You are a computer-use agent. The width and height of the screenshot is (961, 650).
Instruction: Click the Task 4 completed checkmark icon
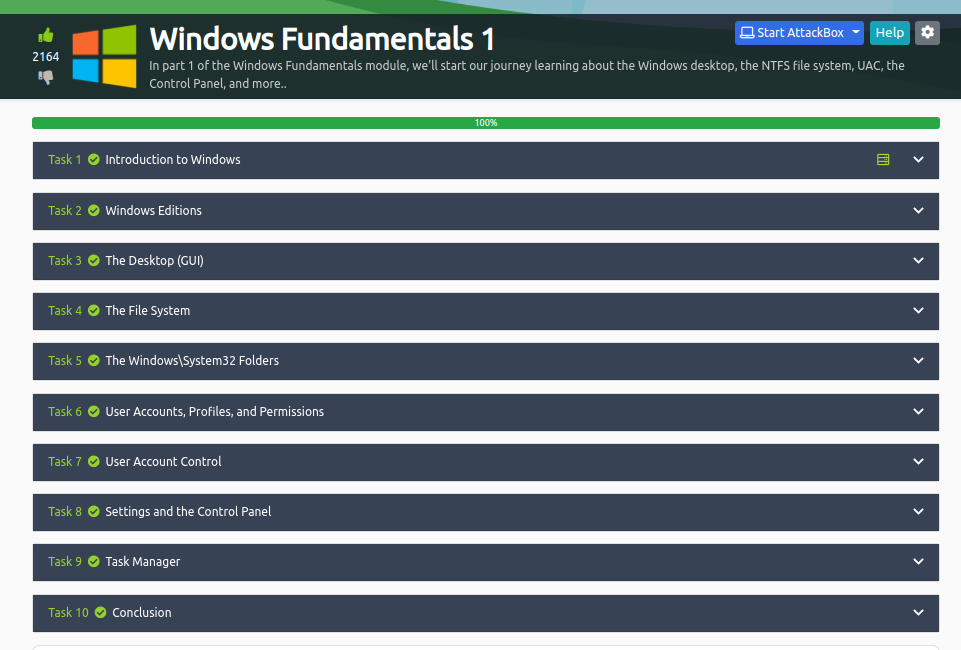coord(94,311)
